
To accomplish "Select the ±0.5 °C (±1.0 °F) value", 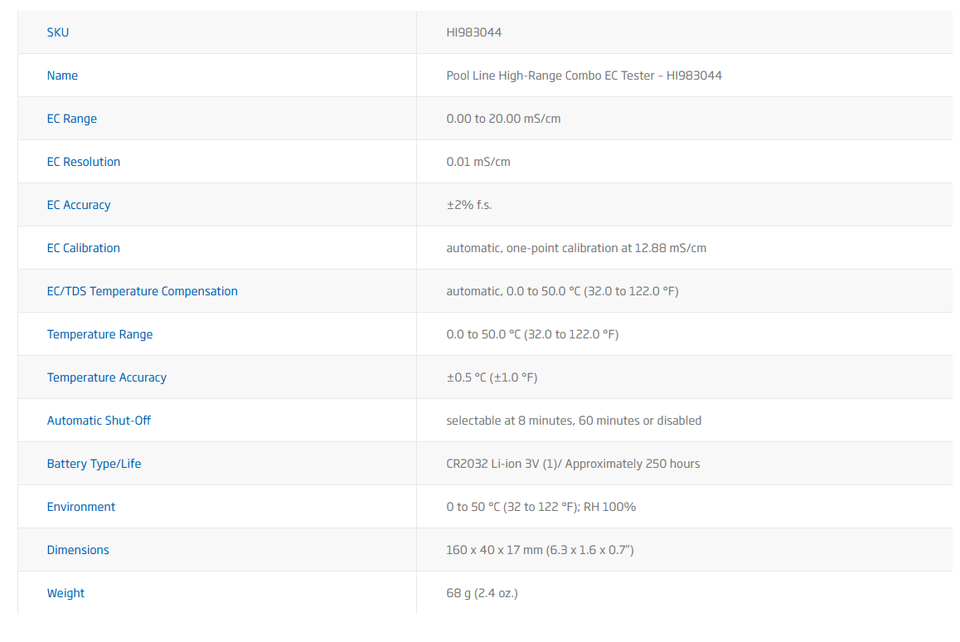I will pyautogui.click(x=492, y=378).
